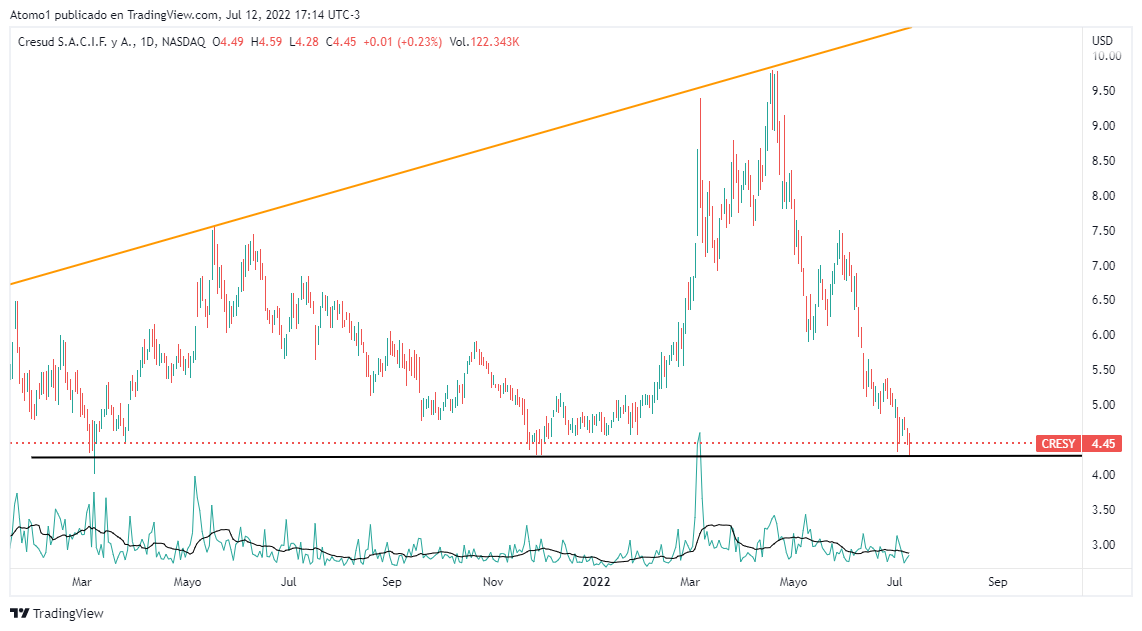Viewport: 1142px width, 631px height.
Task: Click the 10.00 price scale label
Action: click(x=1104, y=57)
